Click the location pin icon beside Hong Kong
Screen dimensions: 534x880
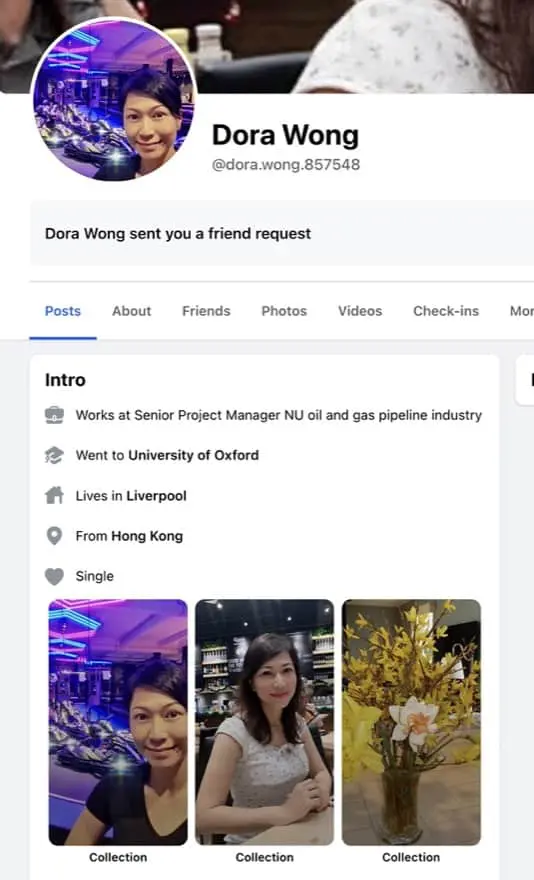tap(54, 536)
